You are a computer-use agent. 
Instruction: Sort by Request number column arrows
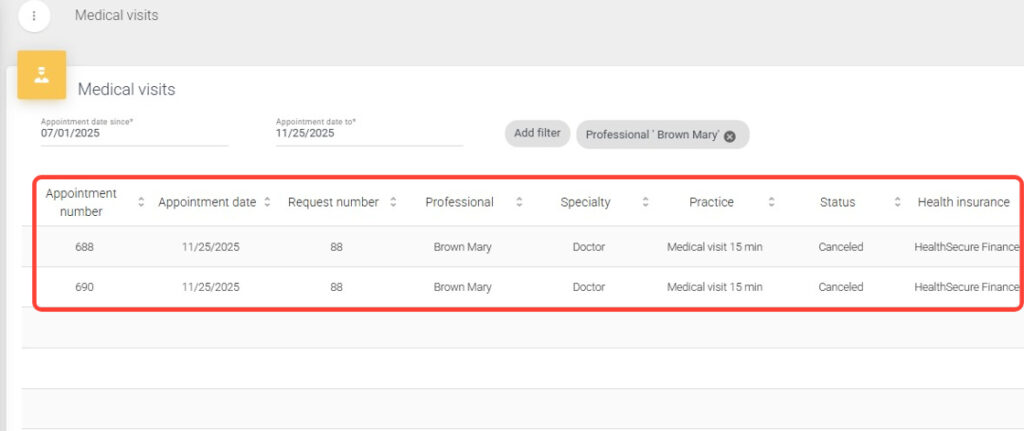click(393, 202)
